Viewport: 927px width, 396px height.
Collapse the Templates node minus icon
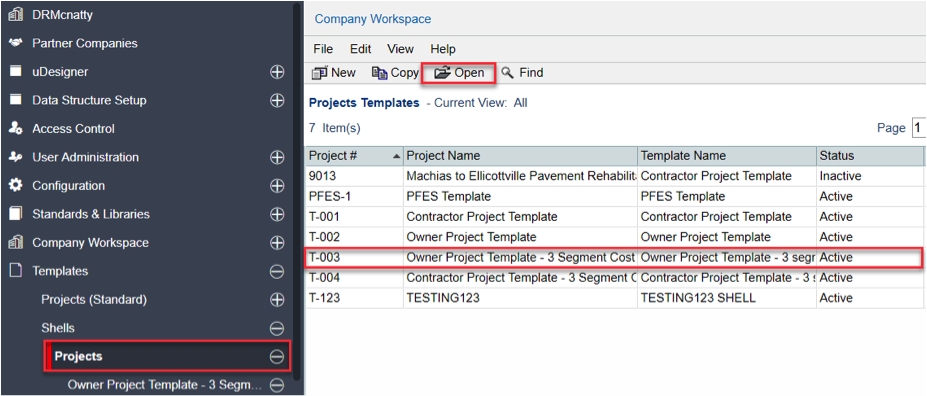277,271
